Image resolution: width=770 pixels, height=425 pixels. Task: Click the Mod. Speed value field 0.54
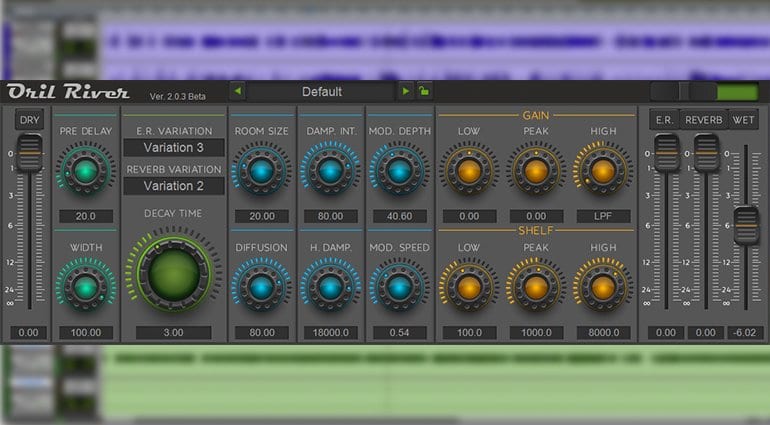[400, 333]
